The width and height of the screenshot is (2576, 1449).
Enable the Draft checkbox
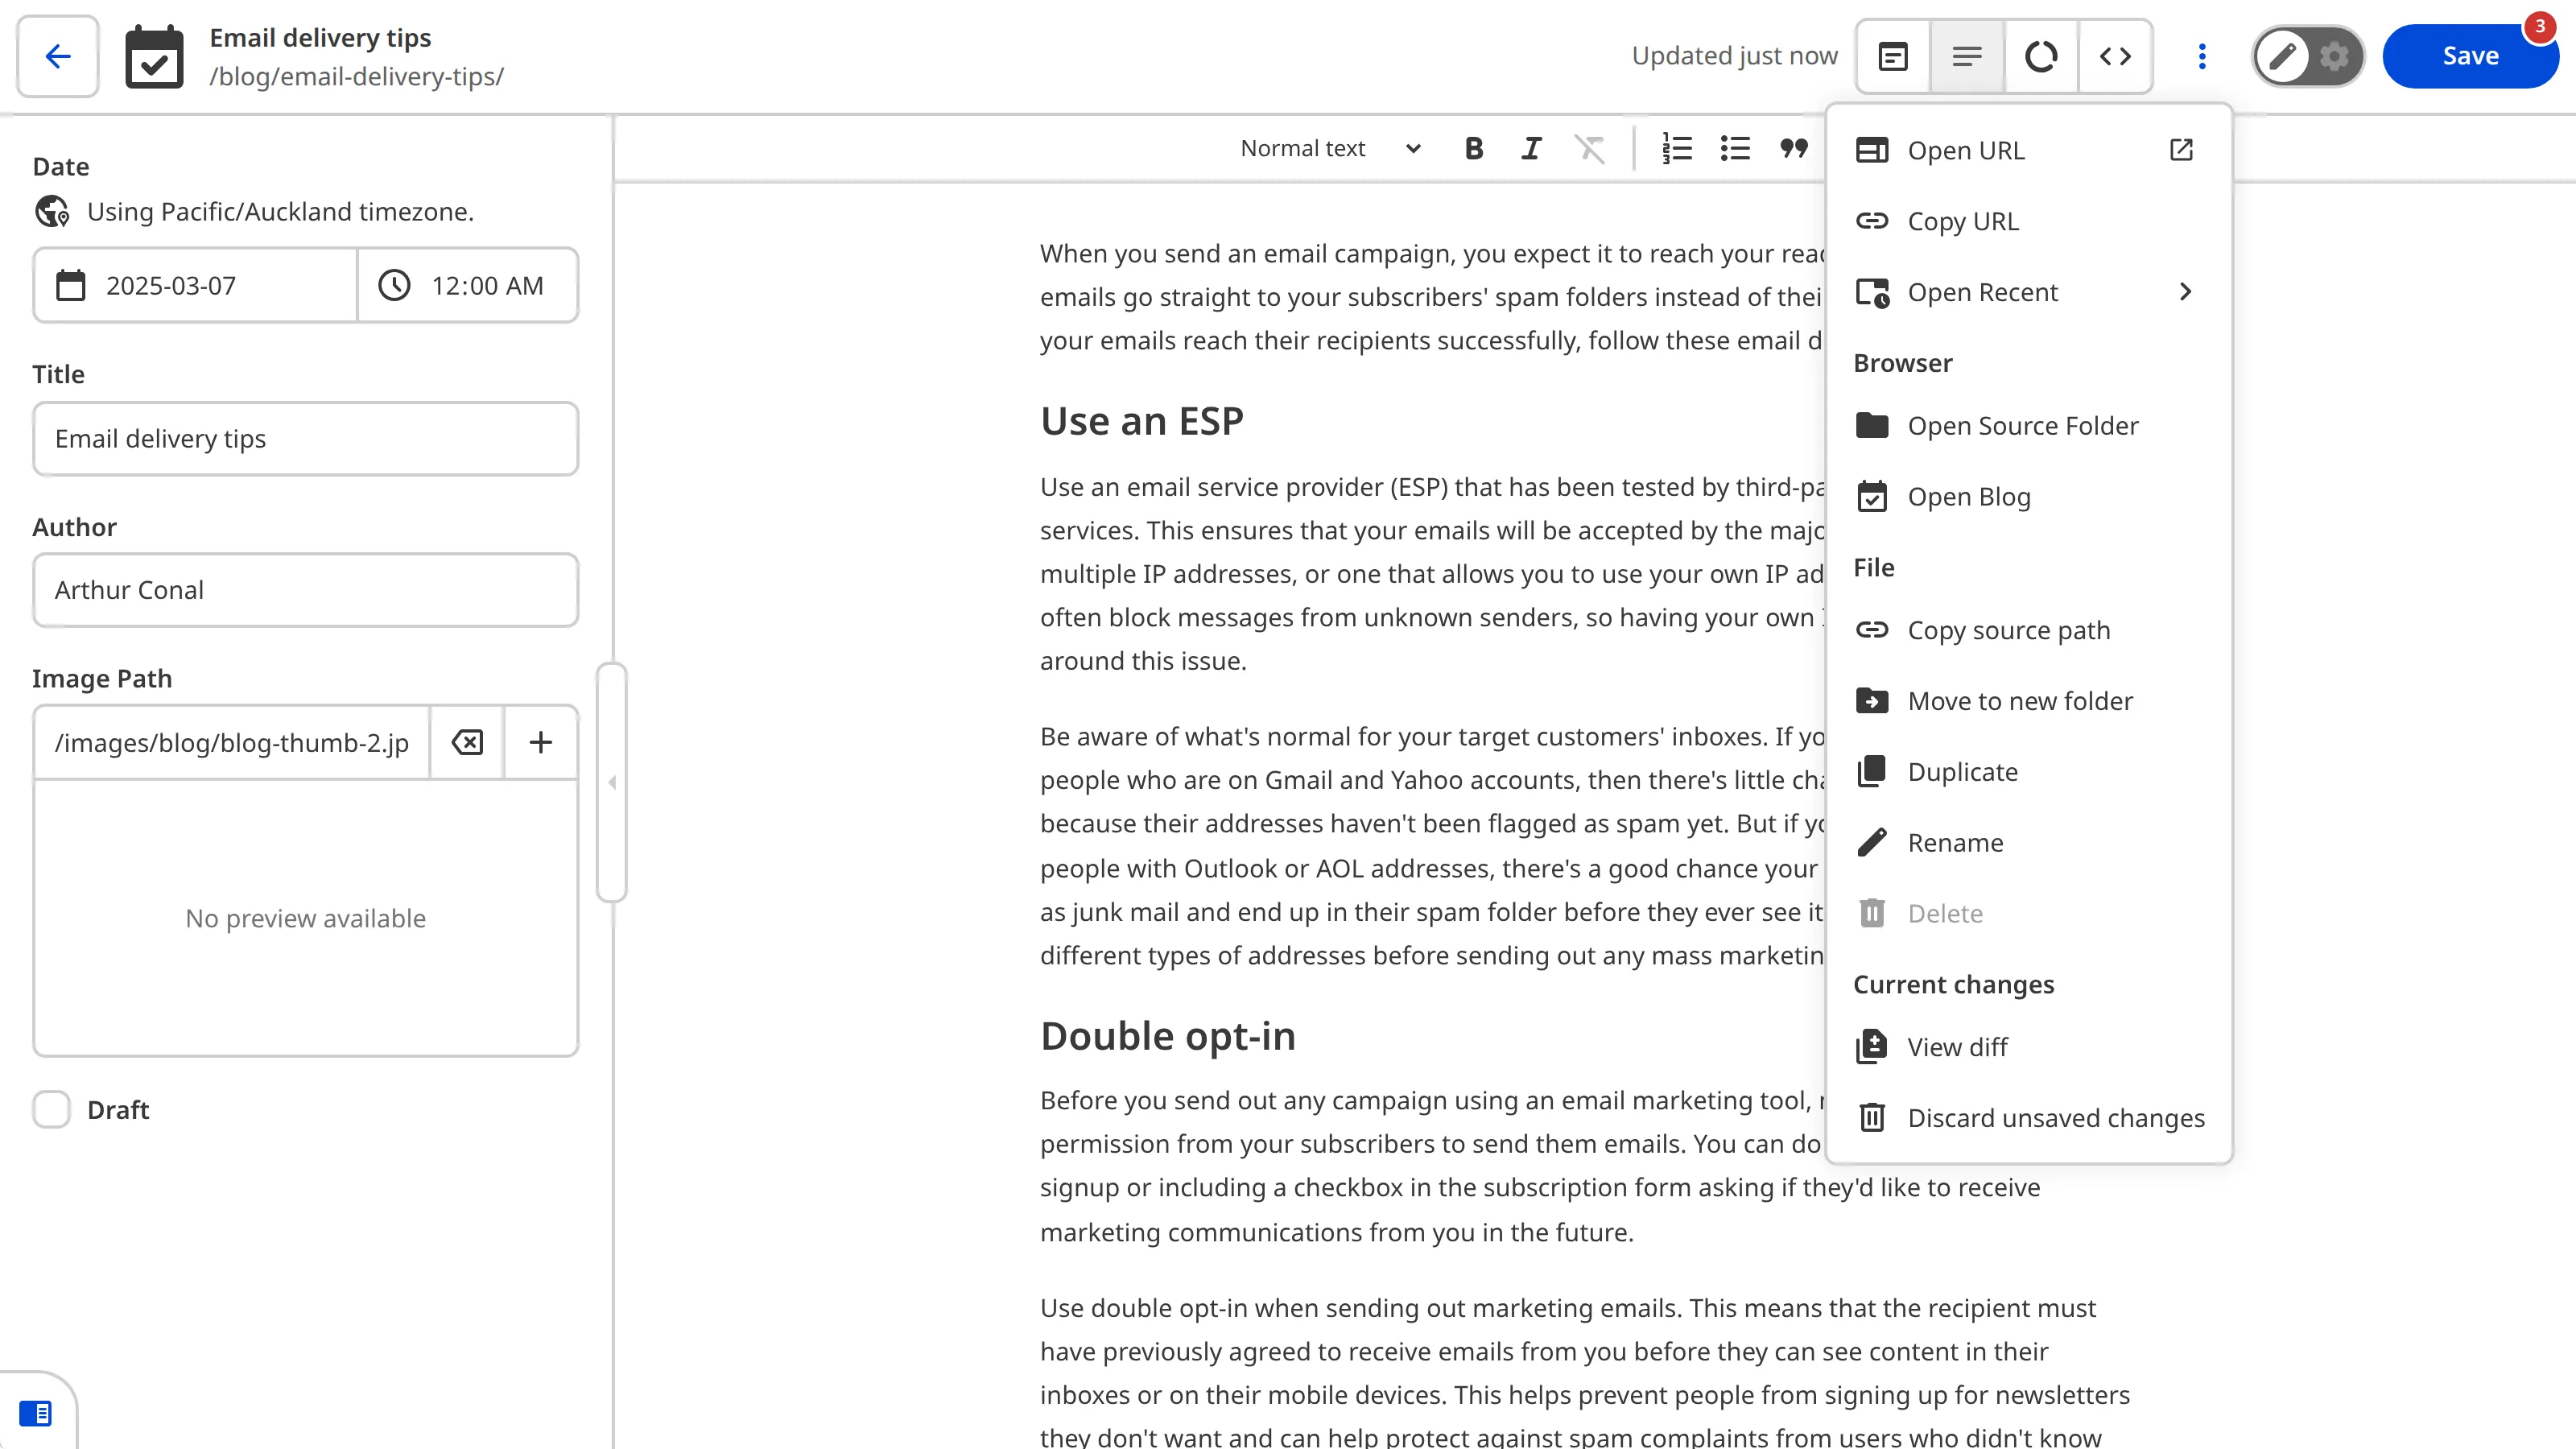tap(51, 1109)
